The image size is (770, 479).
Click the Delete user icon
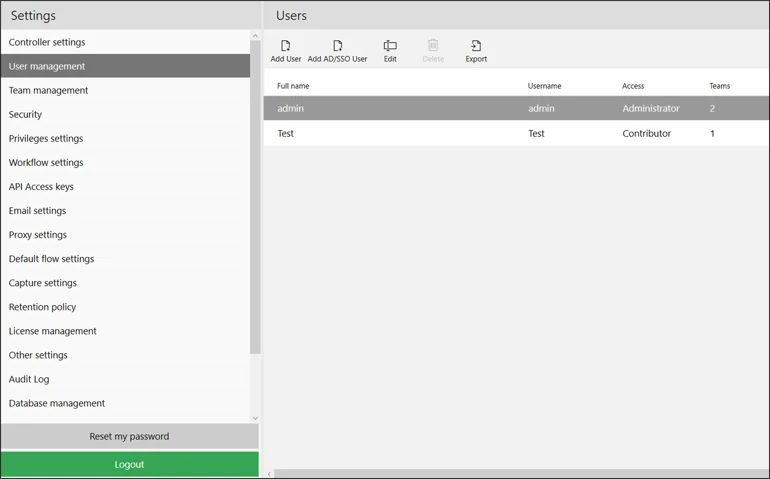tap(433, 46)
